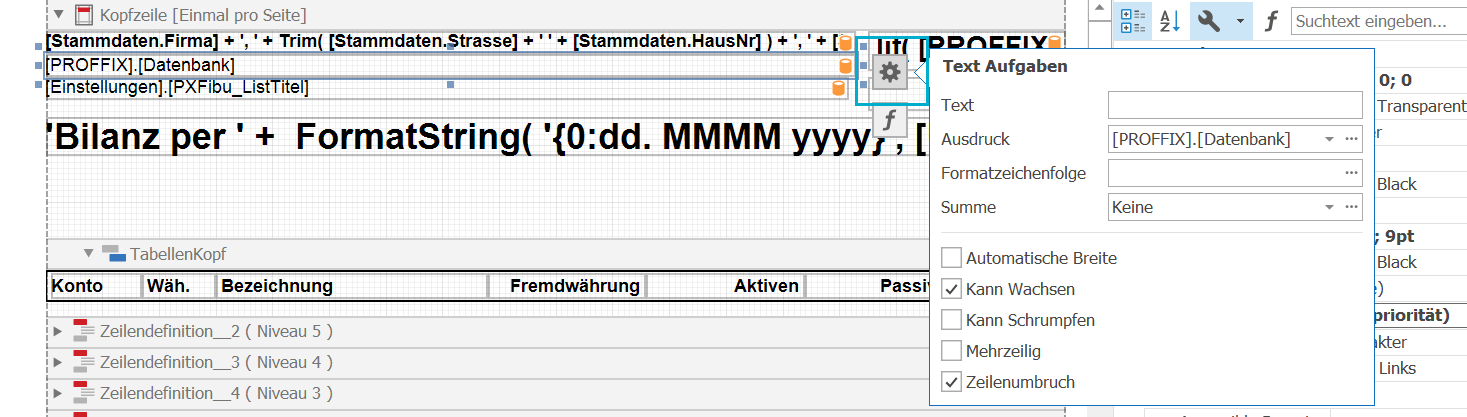This screenshot has width=1467, height=417.
Task: Open the dropdown arrow next to wrench
Action: tap(1240, 20)
